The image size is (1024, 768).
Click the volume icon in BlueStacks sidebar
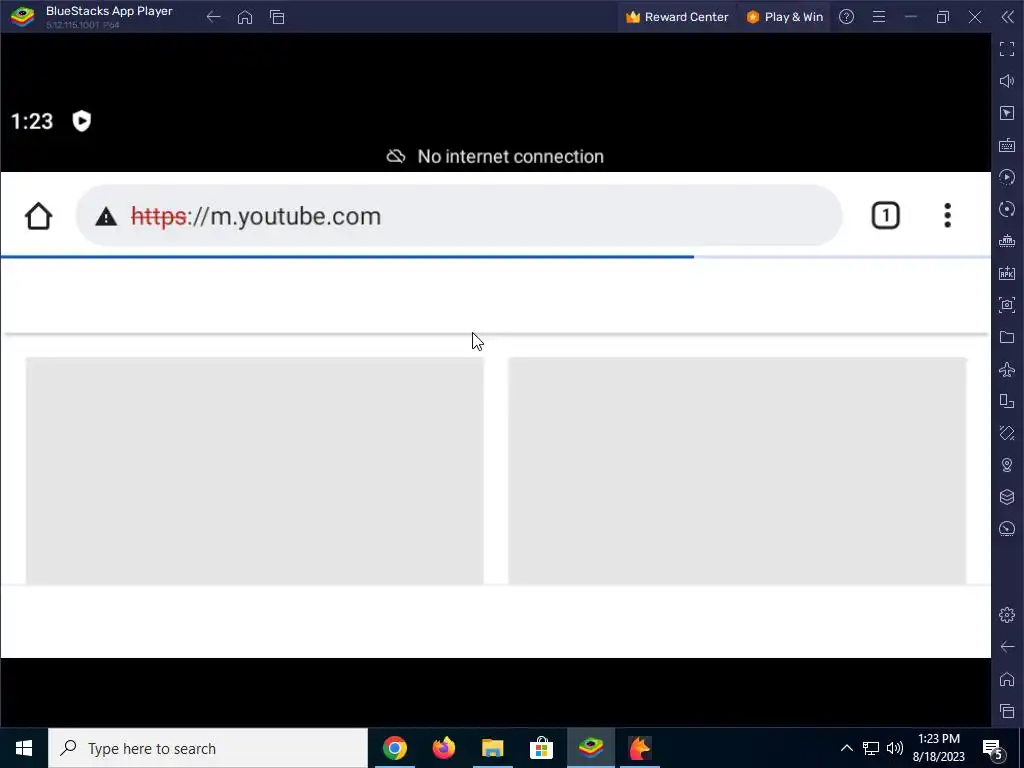point(1007,81)
